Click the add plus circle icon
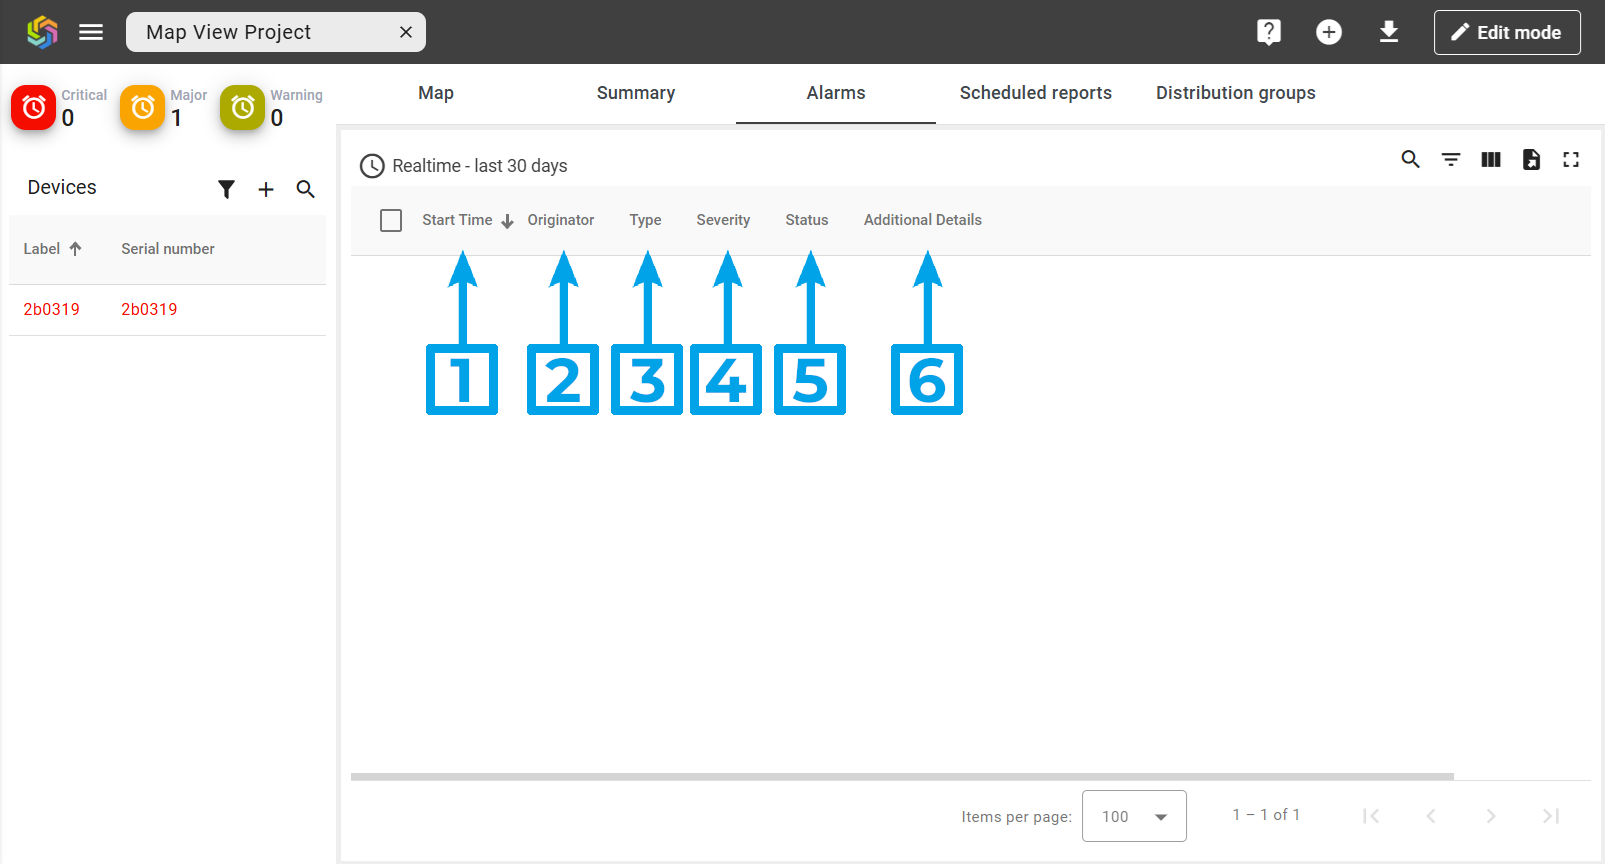Image resolution: width=1605 pixels, height=864 pixels. [1328, 32]
